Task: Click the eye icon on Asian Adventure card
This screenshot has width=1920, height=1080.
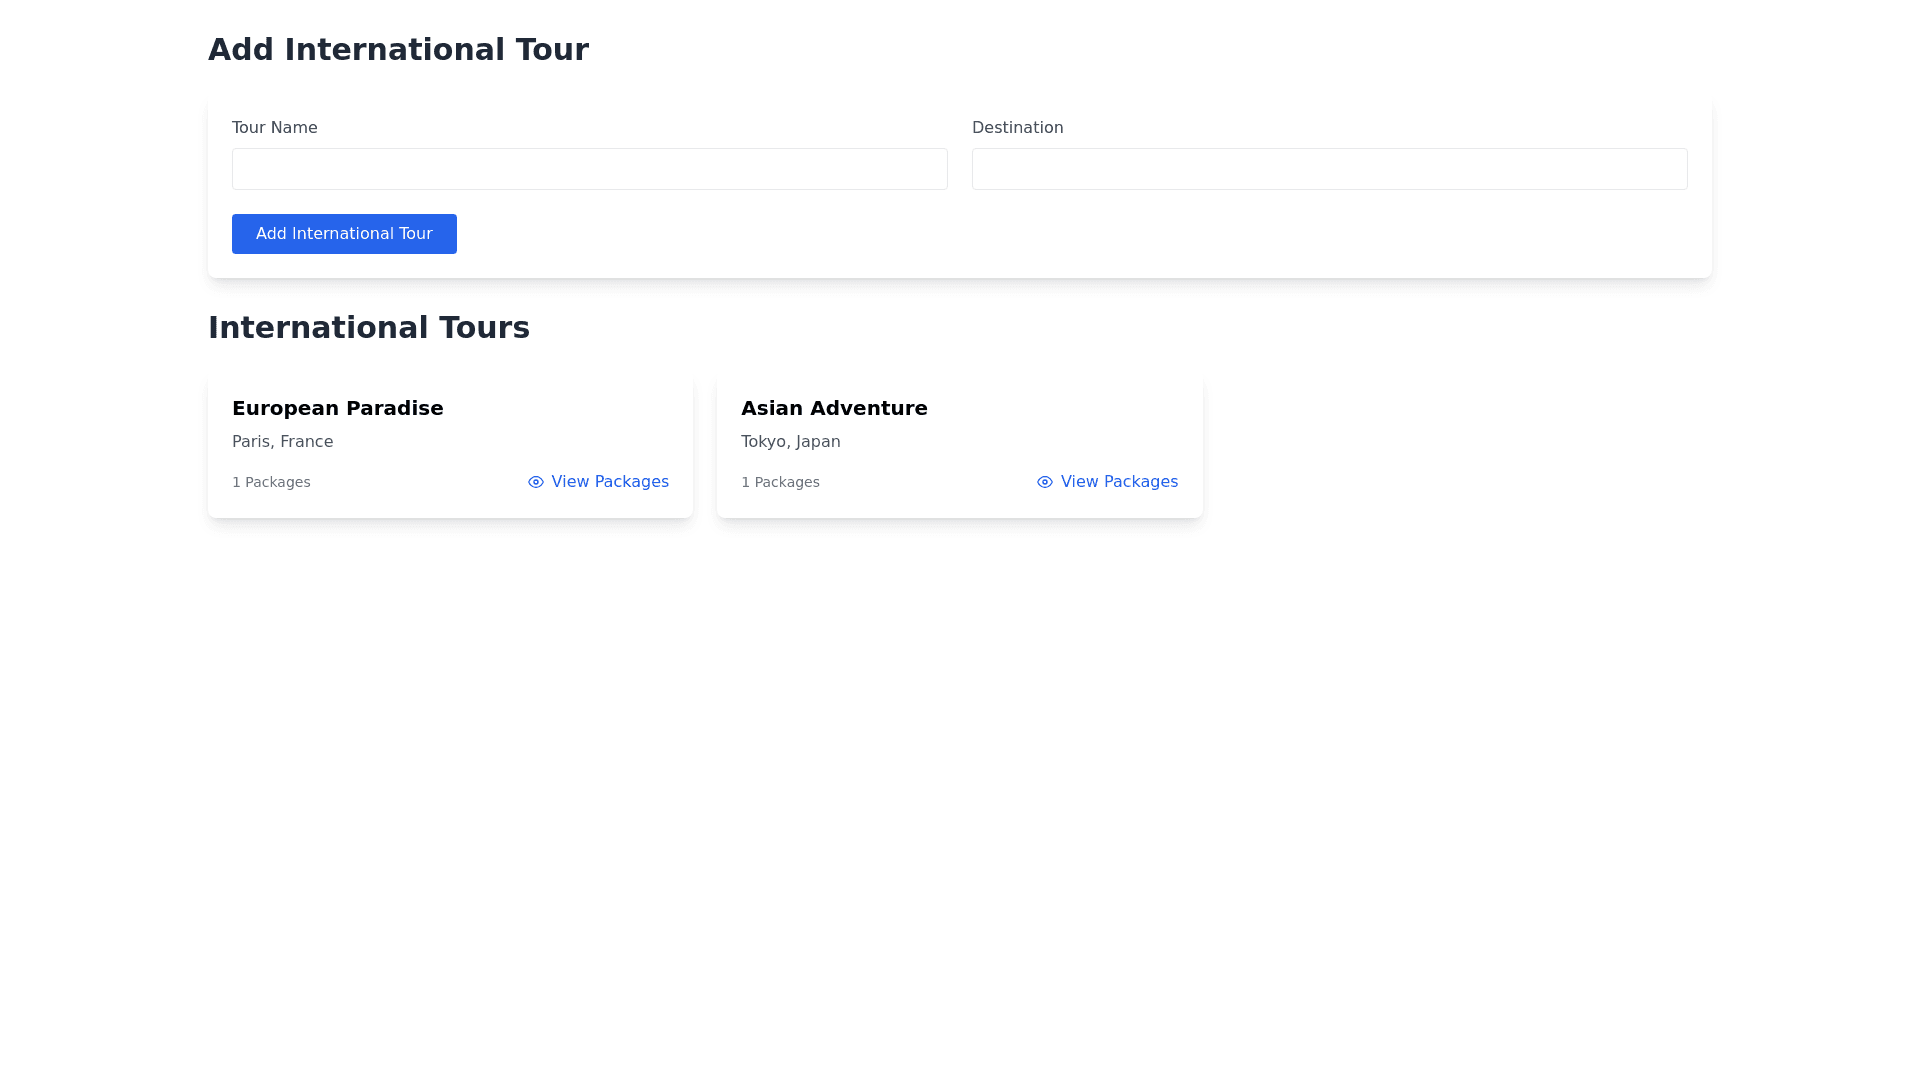Action: click(x=1045, y=482)
